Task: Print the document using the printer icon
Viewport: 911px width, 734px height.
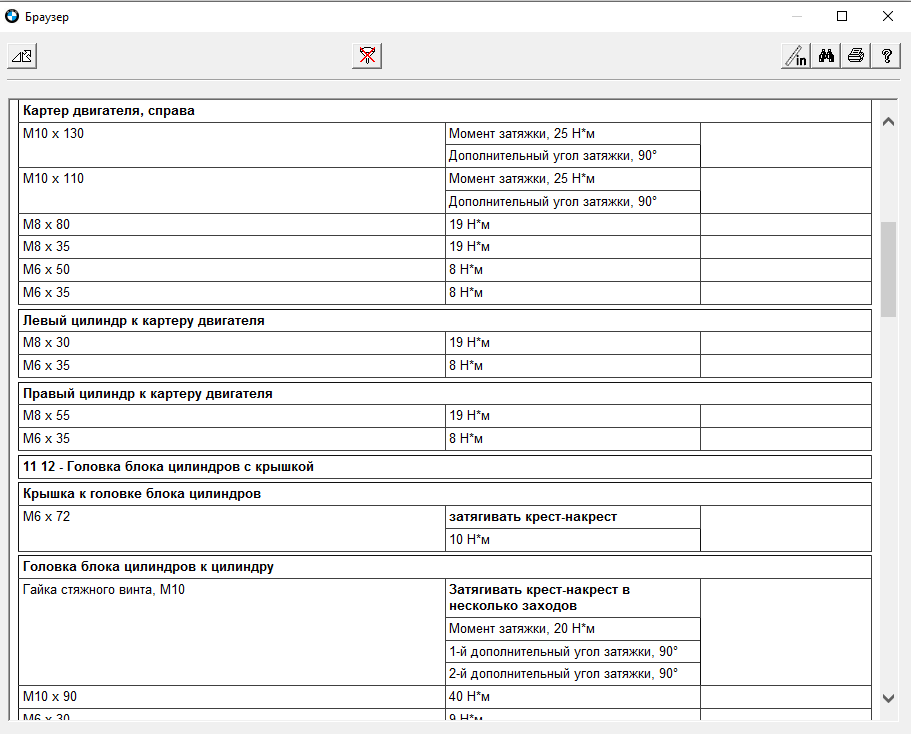Action: point(856,56)
